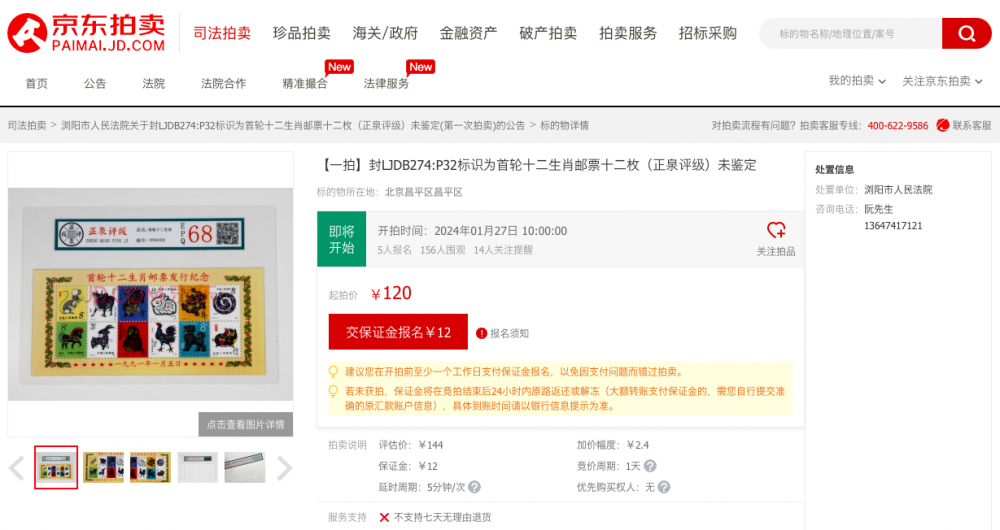This screenshot has height=530, width=1000.
Task: Click the previous thumbnails arrow
Action: [17, 468]
